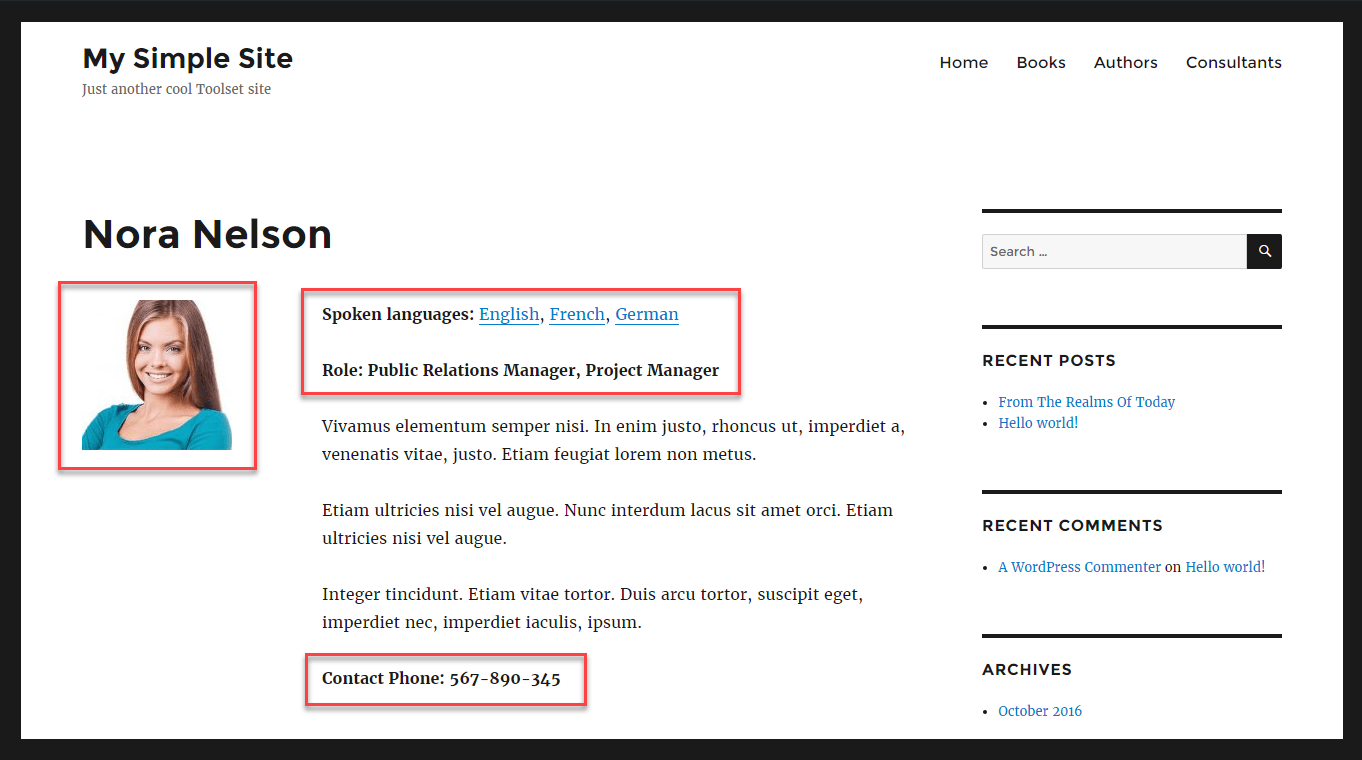The height and width of the screenshot is (760, 1362).
Task: Visit the Hello world! recent post
Action: (1037, 422)
